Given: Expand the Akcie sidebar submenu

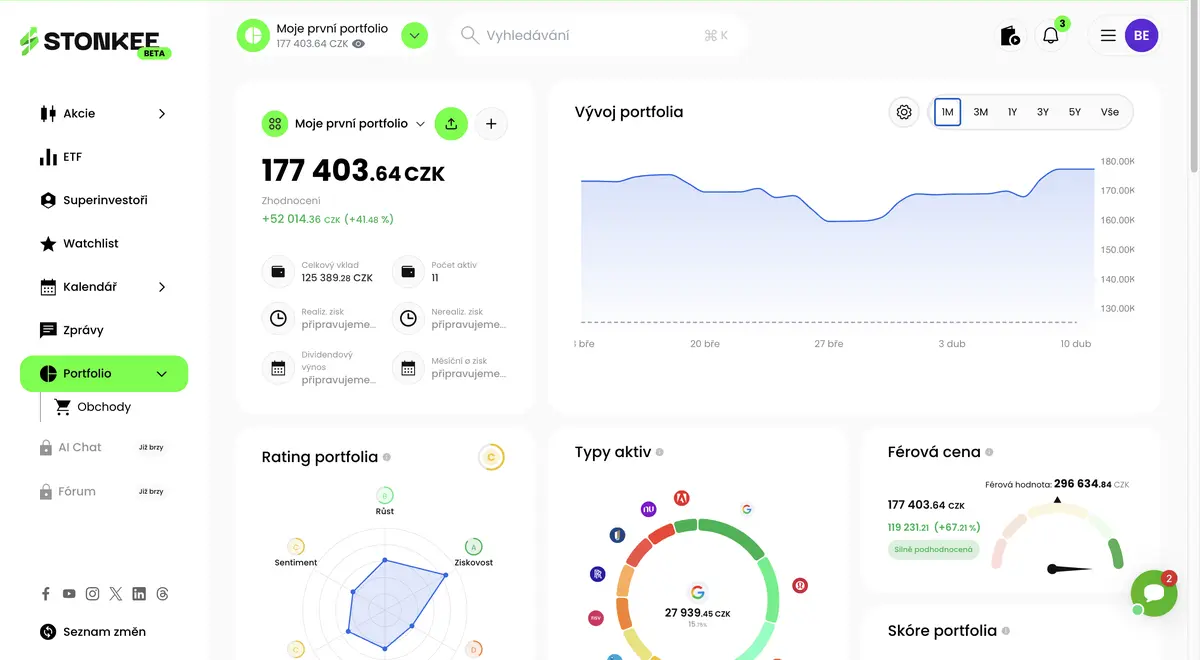Looking at the screenshot, I should (162, 114).
